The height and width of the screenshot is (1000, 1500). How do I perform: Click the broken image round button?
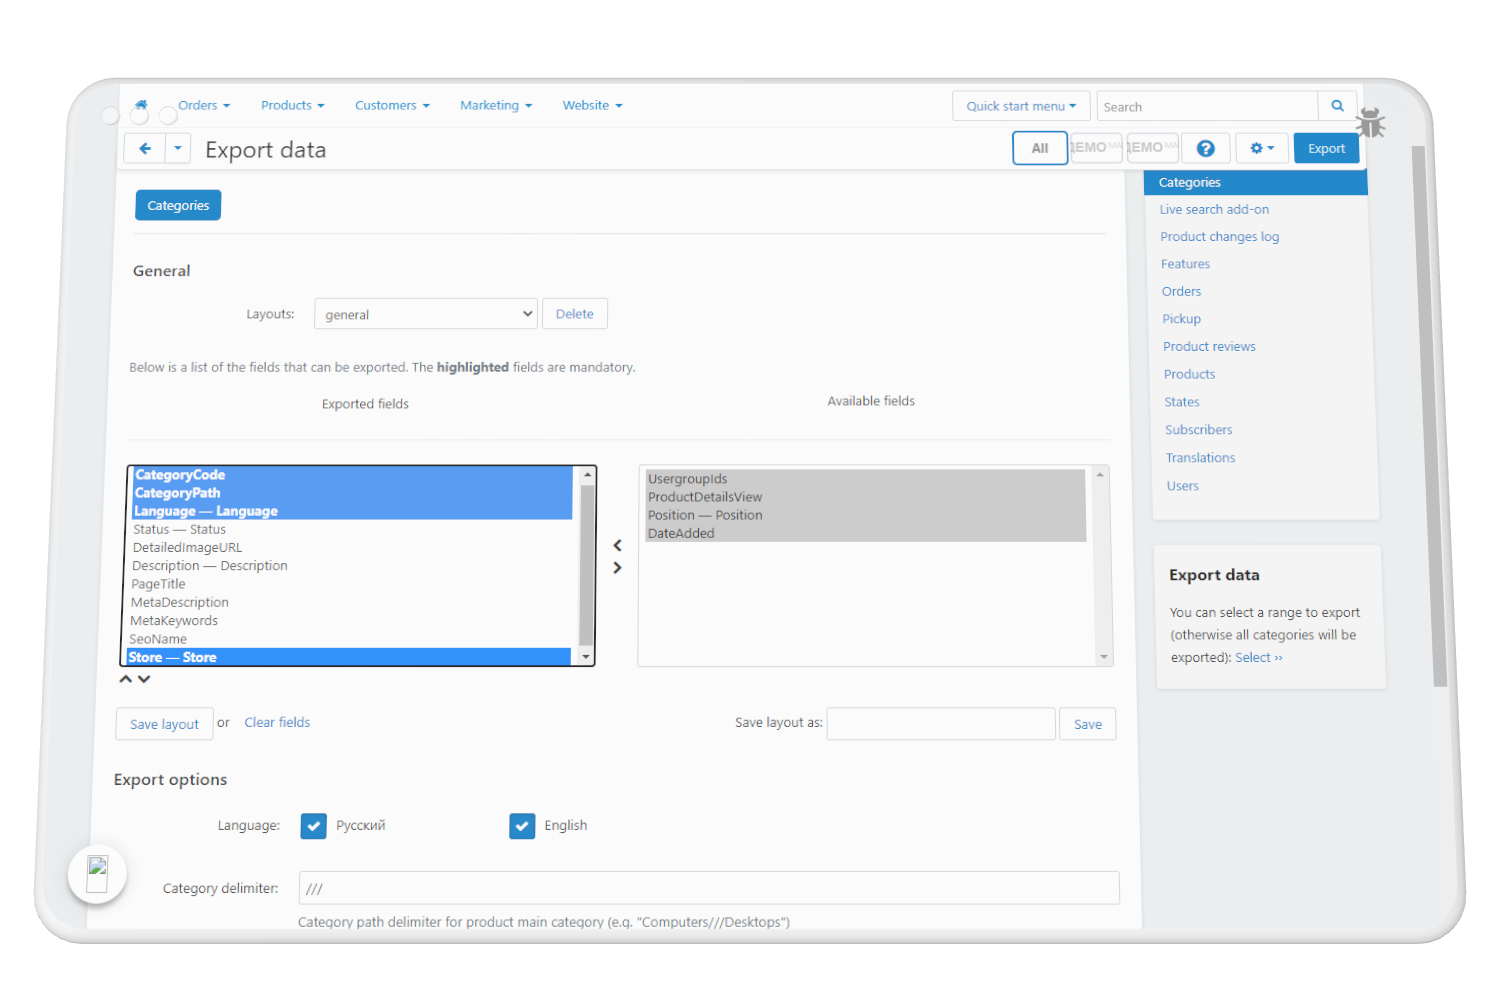(x=97, y=875)
